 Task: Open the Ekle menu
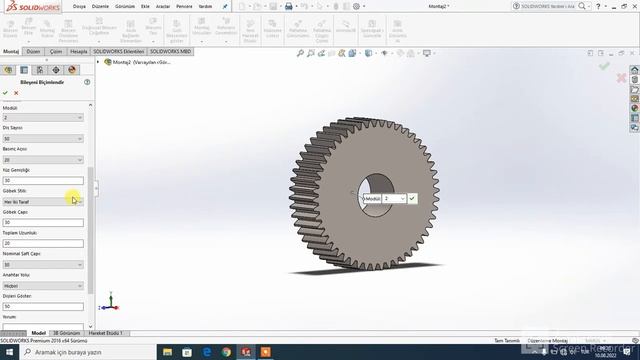click(145, 7)
